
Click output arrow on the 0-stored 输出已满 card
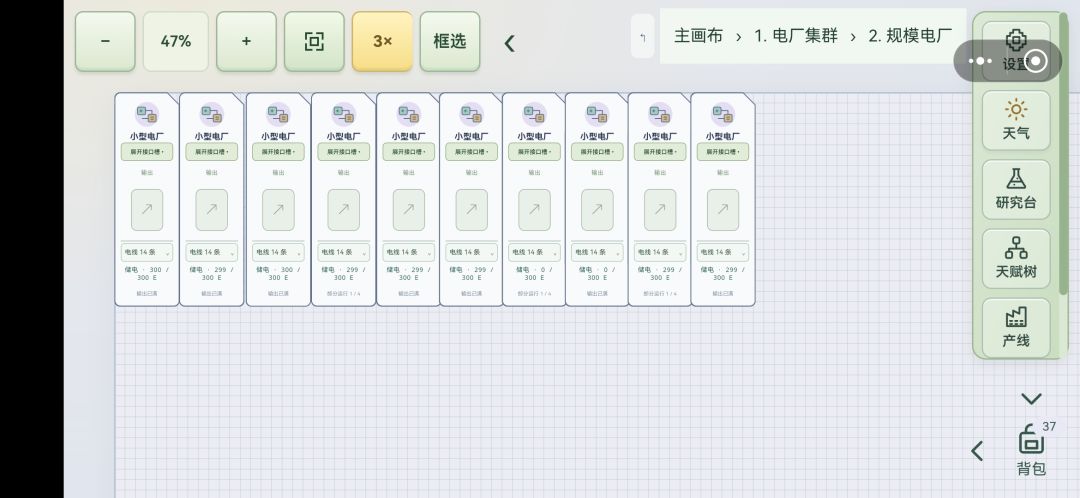coord(597,210)
